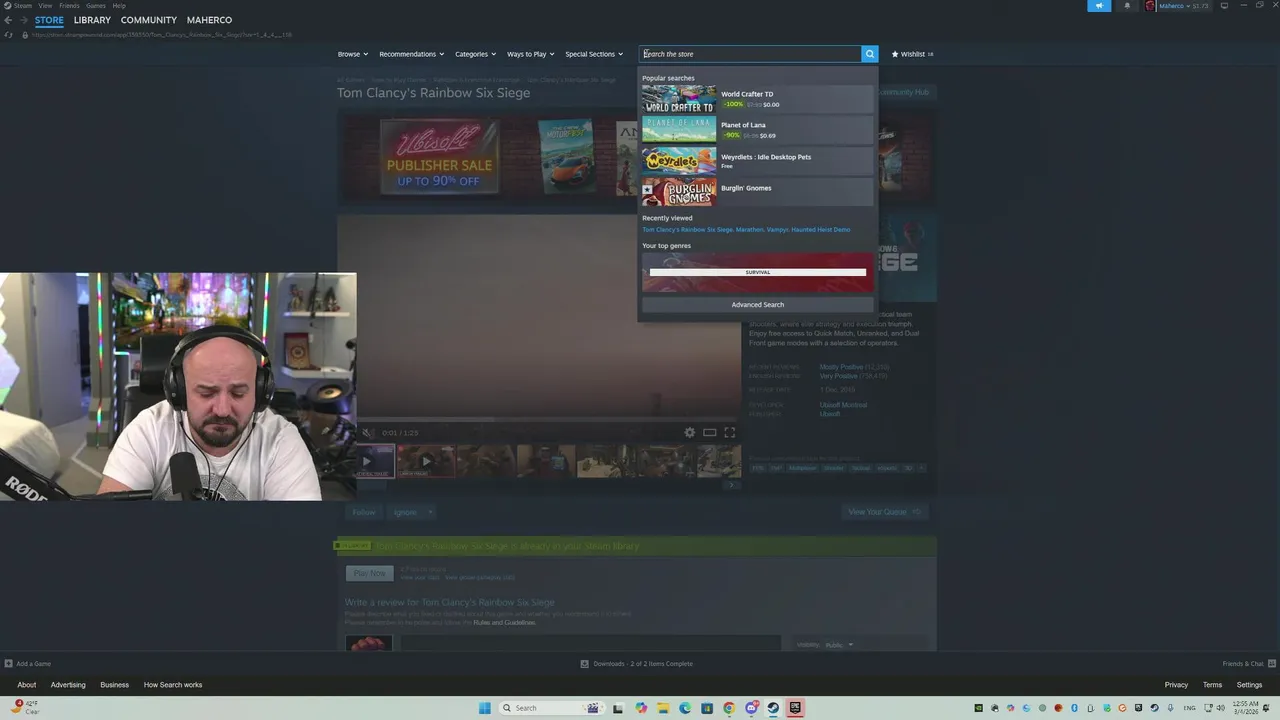Viewport: 1280px width, 720px height.
Task: Expand the Categories dropdown
Action: pyautogui.click(x=475, y=54)
